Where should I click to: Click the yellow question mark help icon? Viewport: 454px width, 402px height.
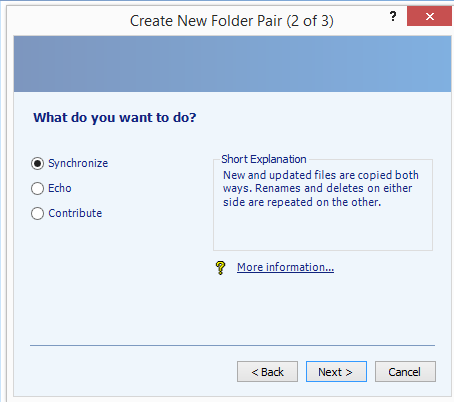(x=220, y=268)
